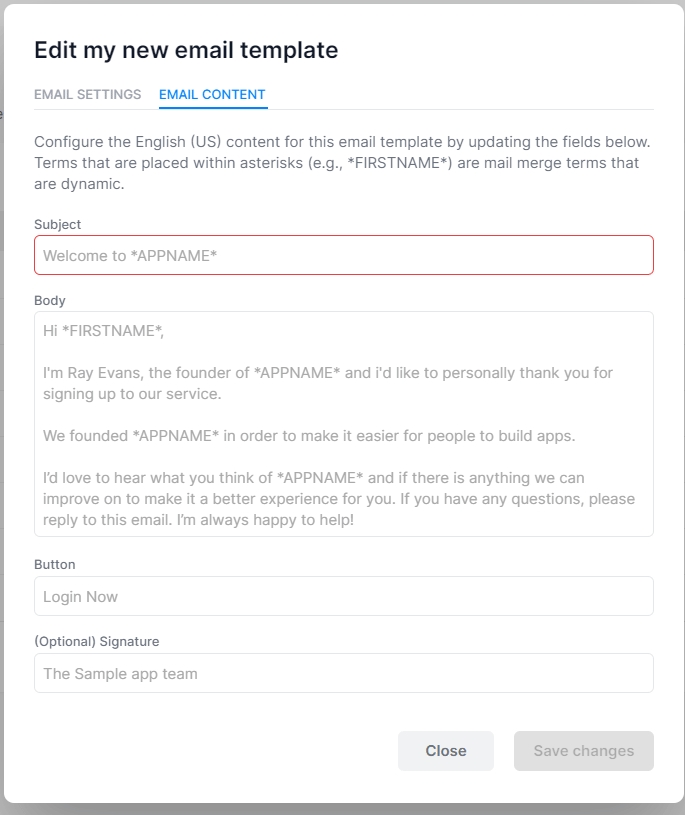Focus the optional Signature field

(x=343, y=673)
